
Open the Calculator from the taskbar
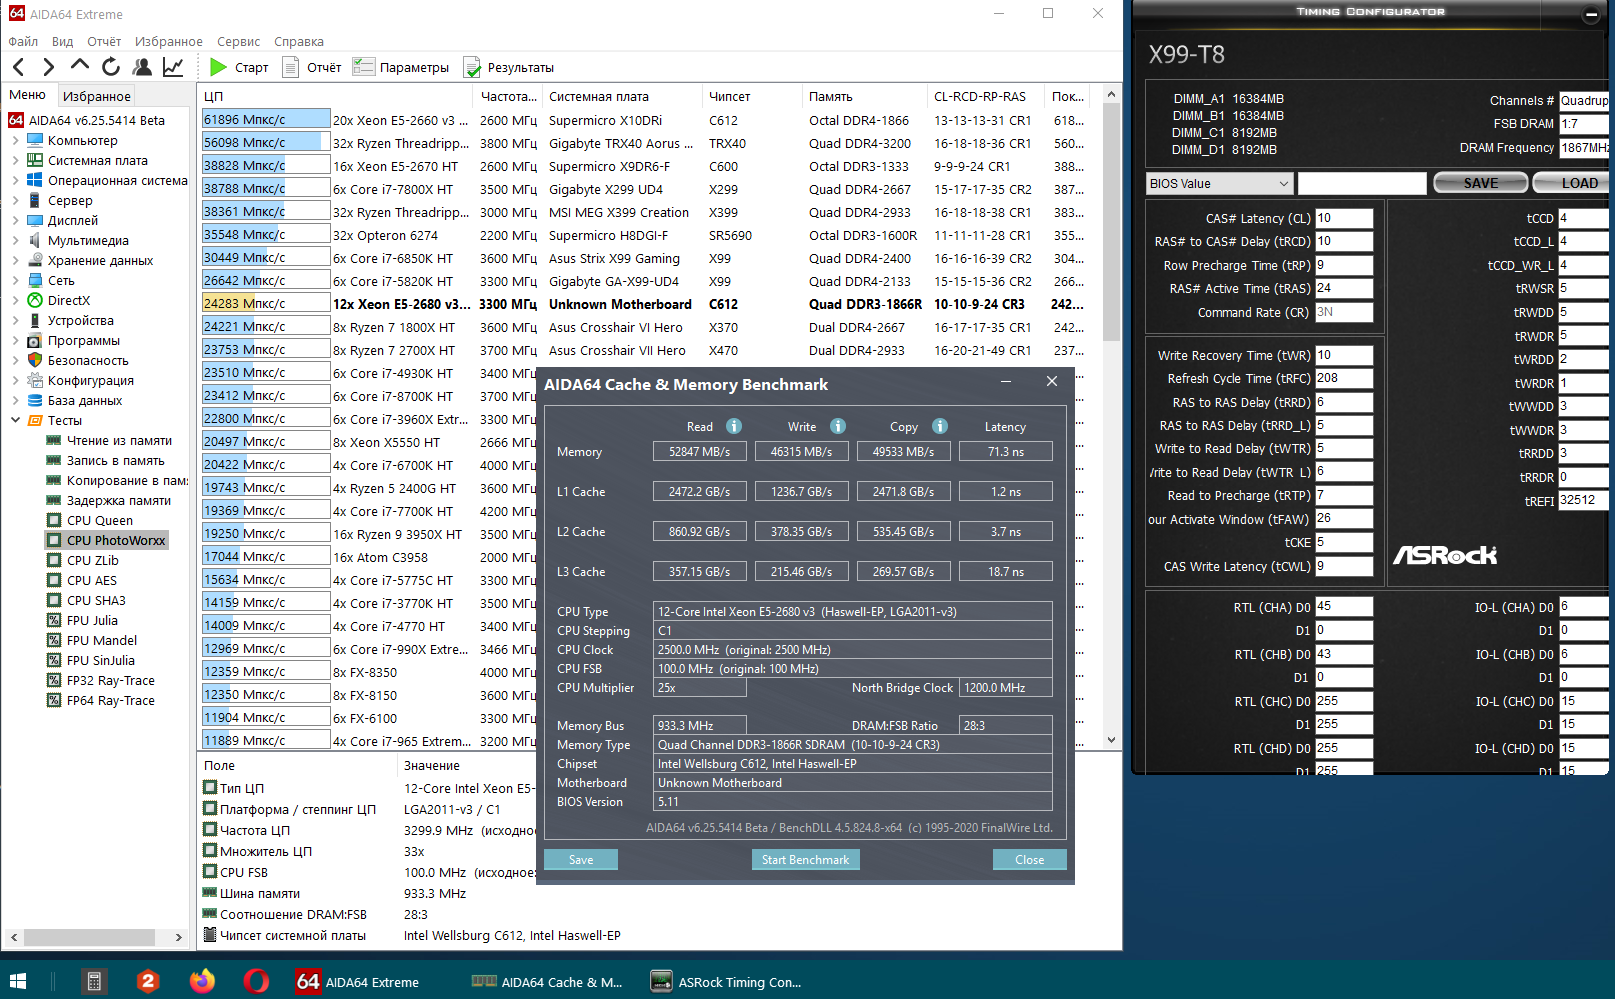pos(94,981)
